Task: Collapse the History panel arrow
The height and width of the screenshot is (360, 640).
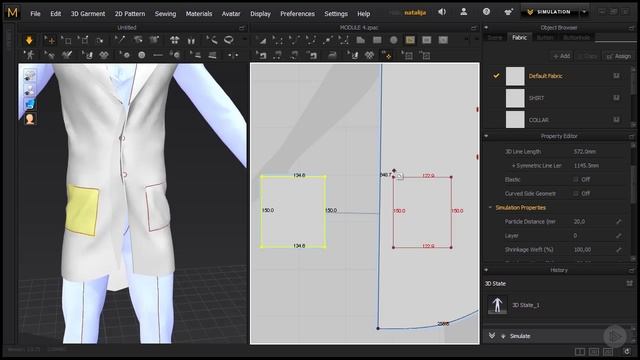Action: coord(486,270)
